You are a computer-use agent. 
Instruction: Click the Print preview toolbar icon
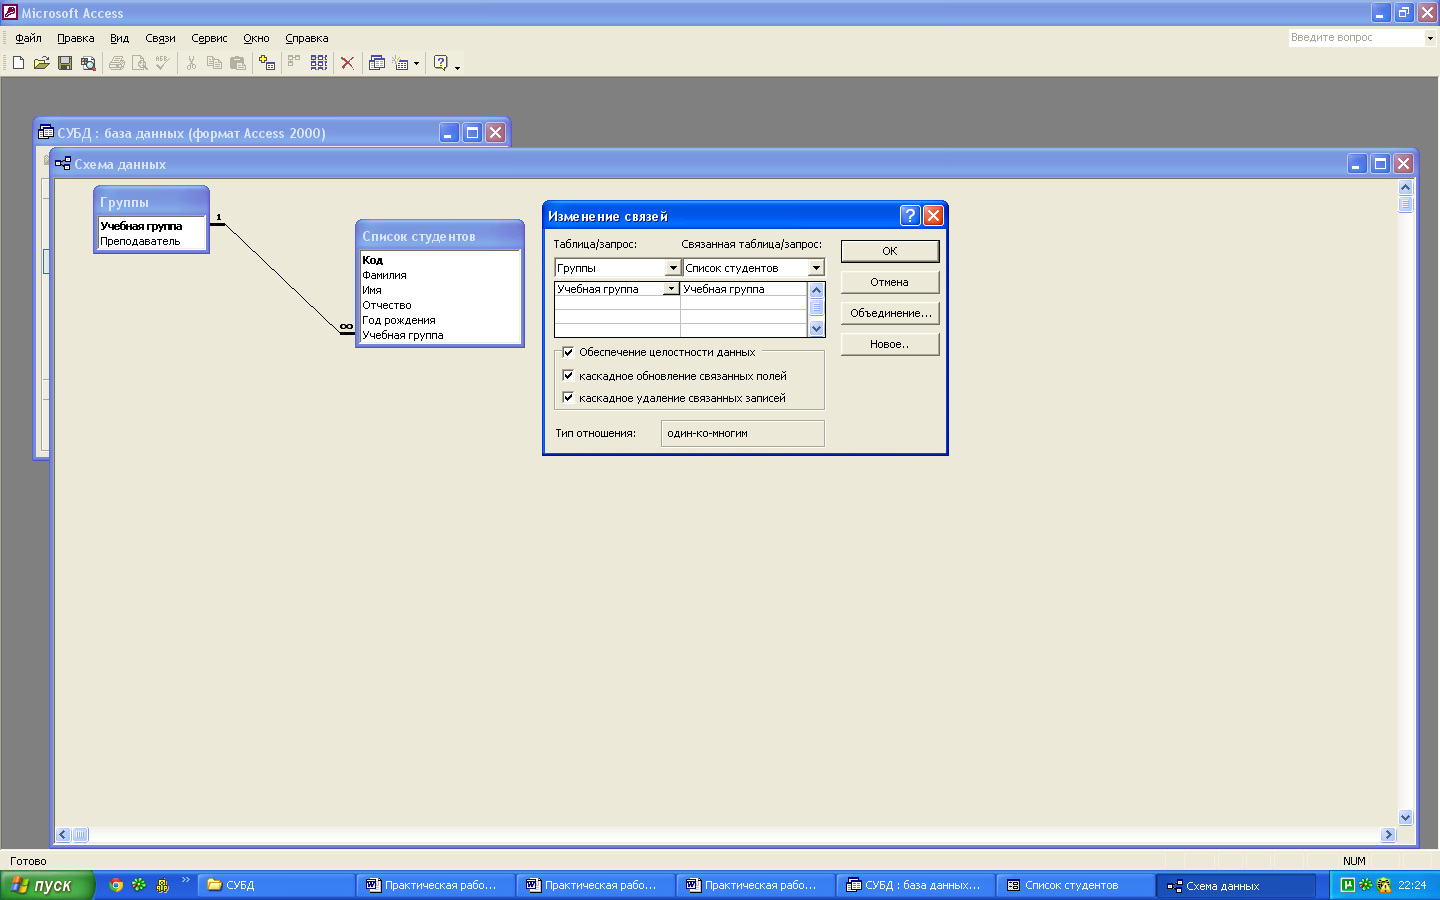[x=140, y=63]
